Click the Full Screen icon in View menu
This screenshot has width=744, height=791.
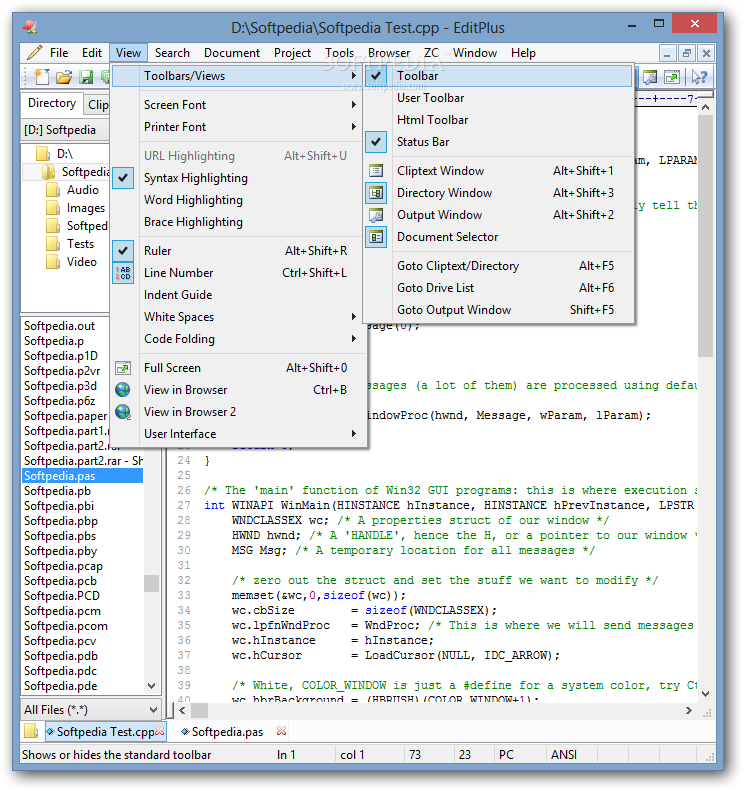point(123,368)
